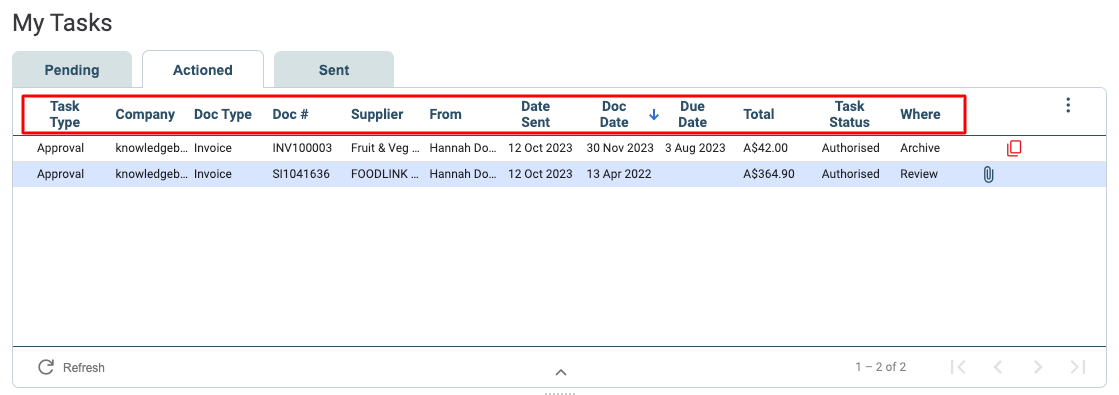Switch to the Sent tab

(x=334, y=70)
